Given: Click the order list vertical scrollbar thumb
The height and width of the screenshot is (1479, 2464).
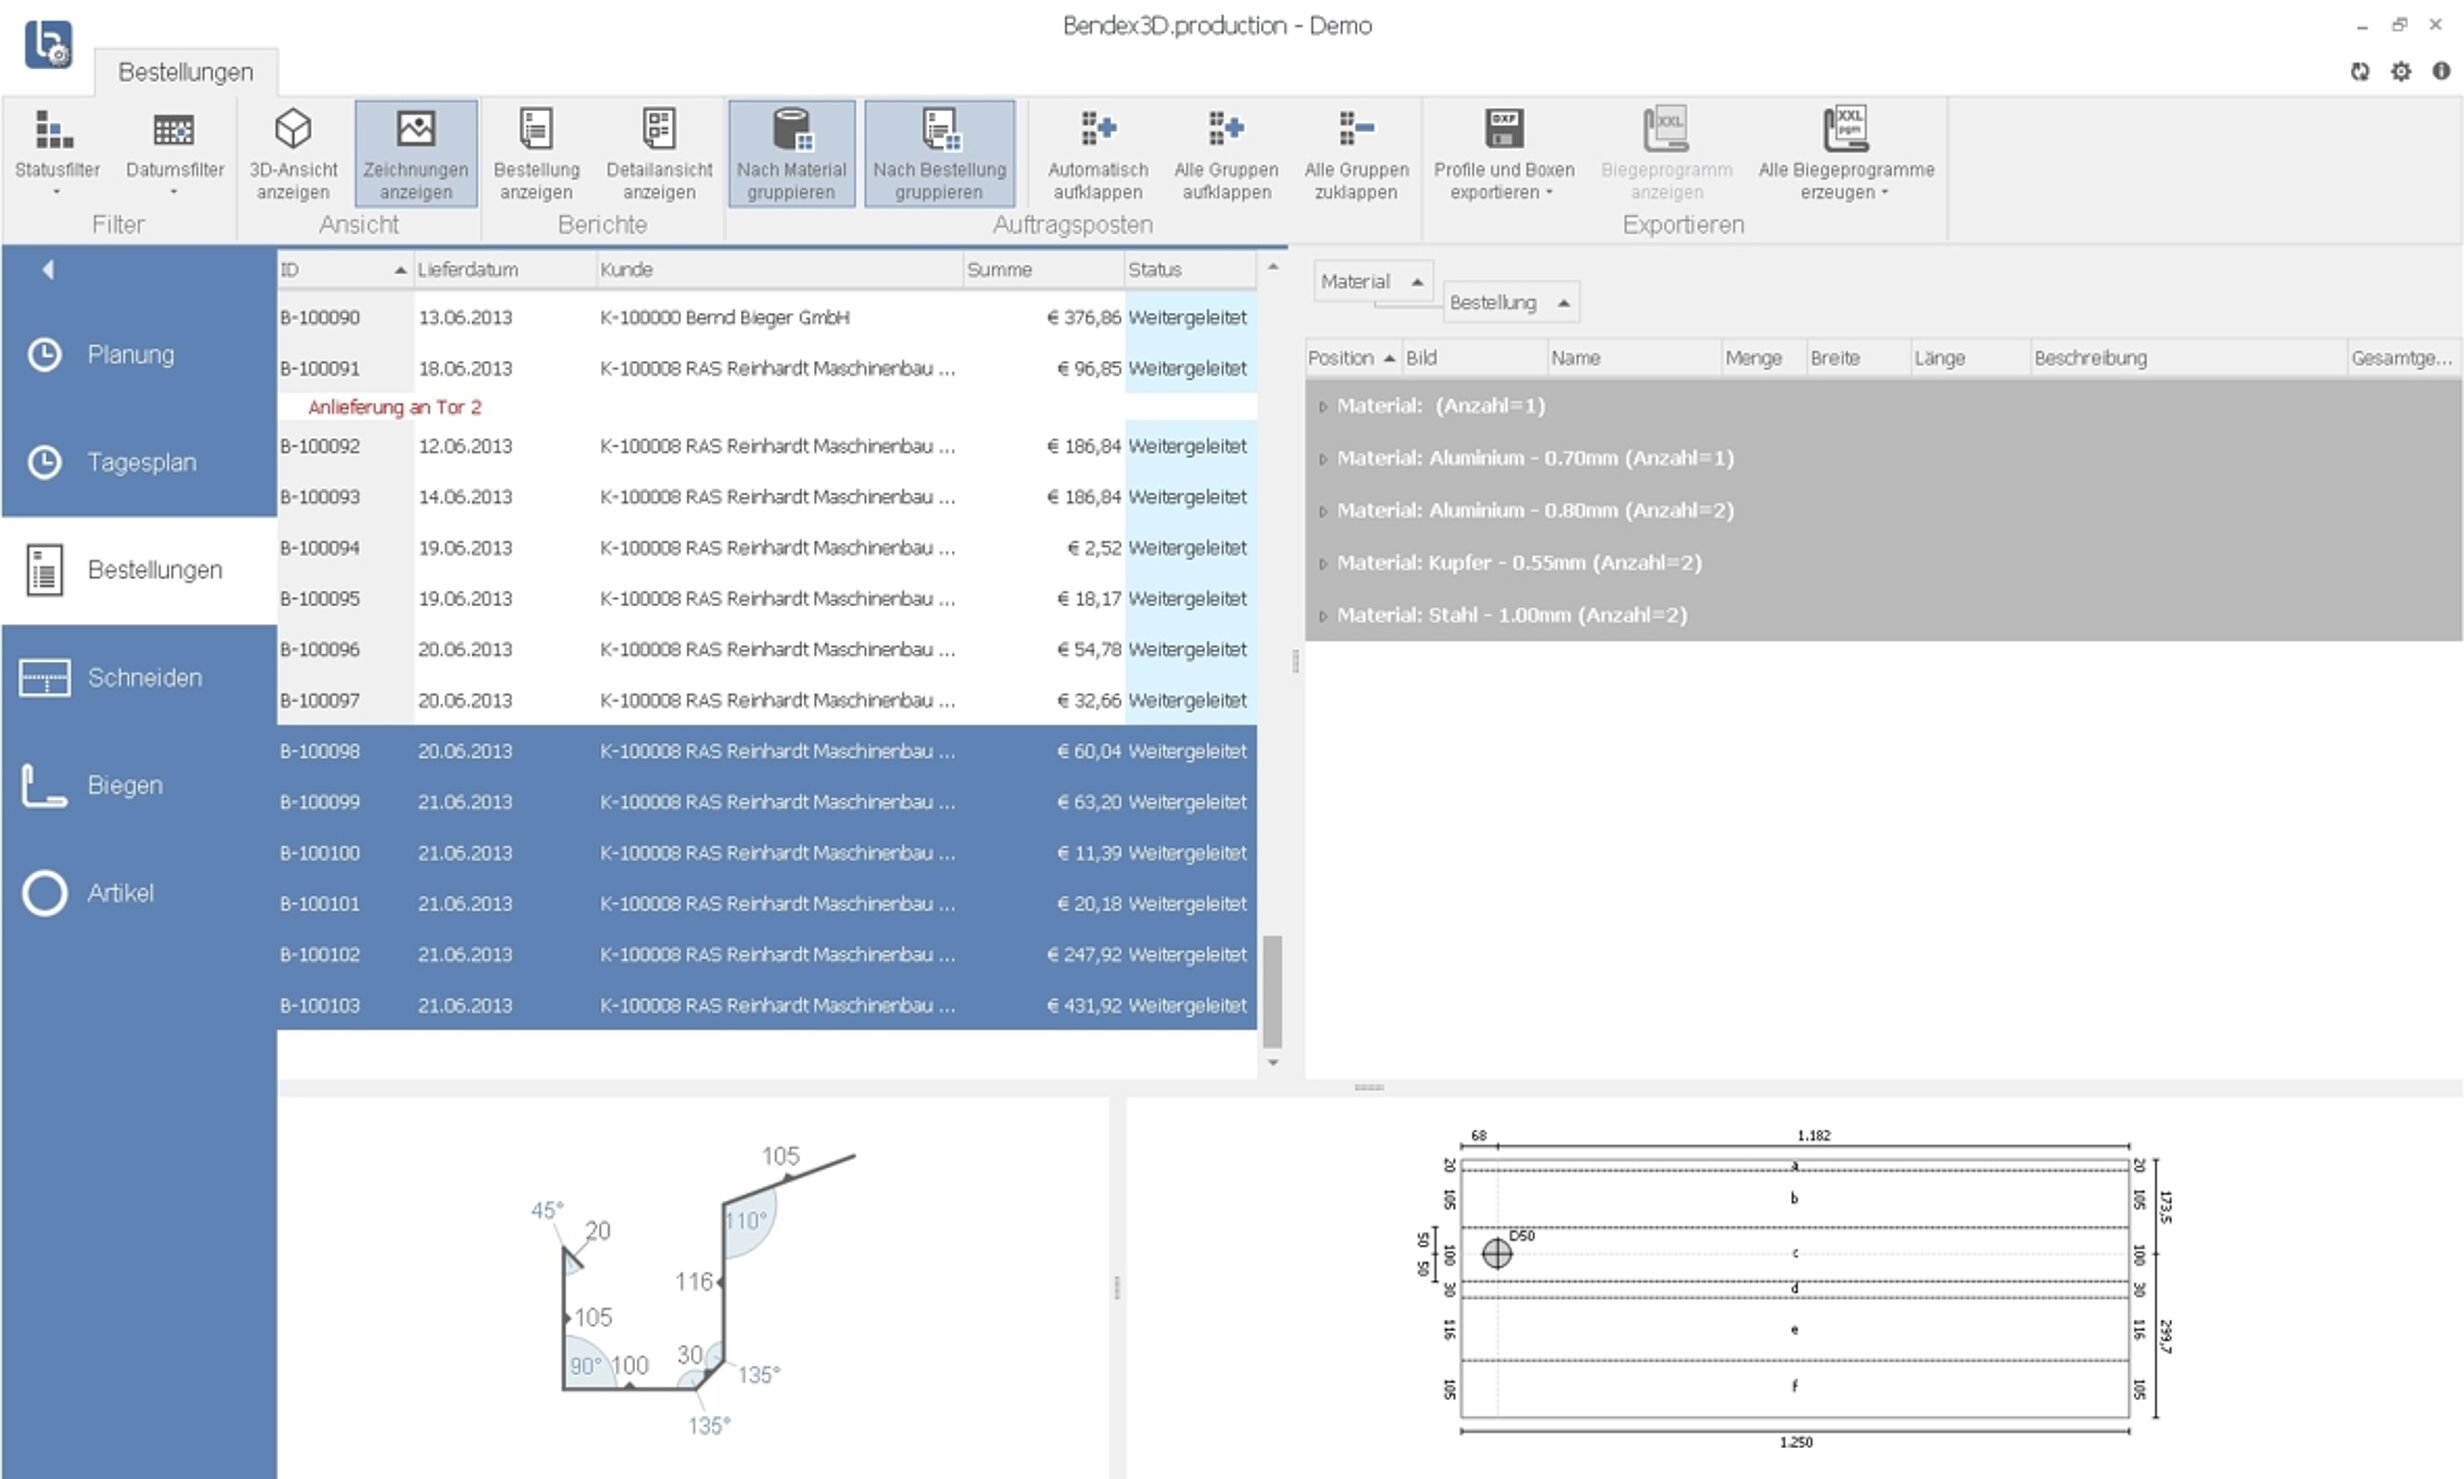Looking at the screenshot, I should click(1273, 990).
